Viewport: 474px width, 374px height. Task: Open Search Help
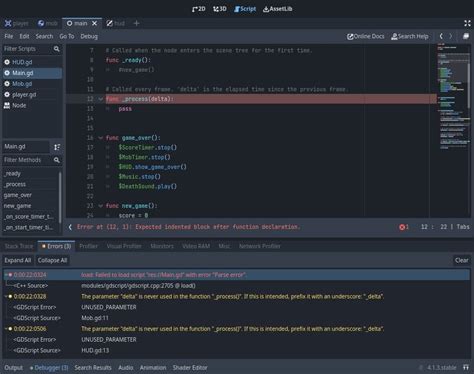(x=410, y=36)
